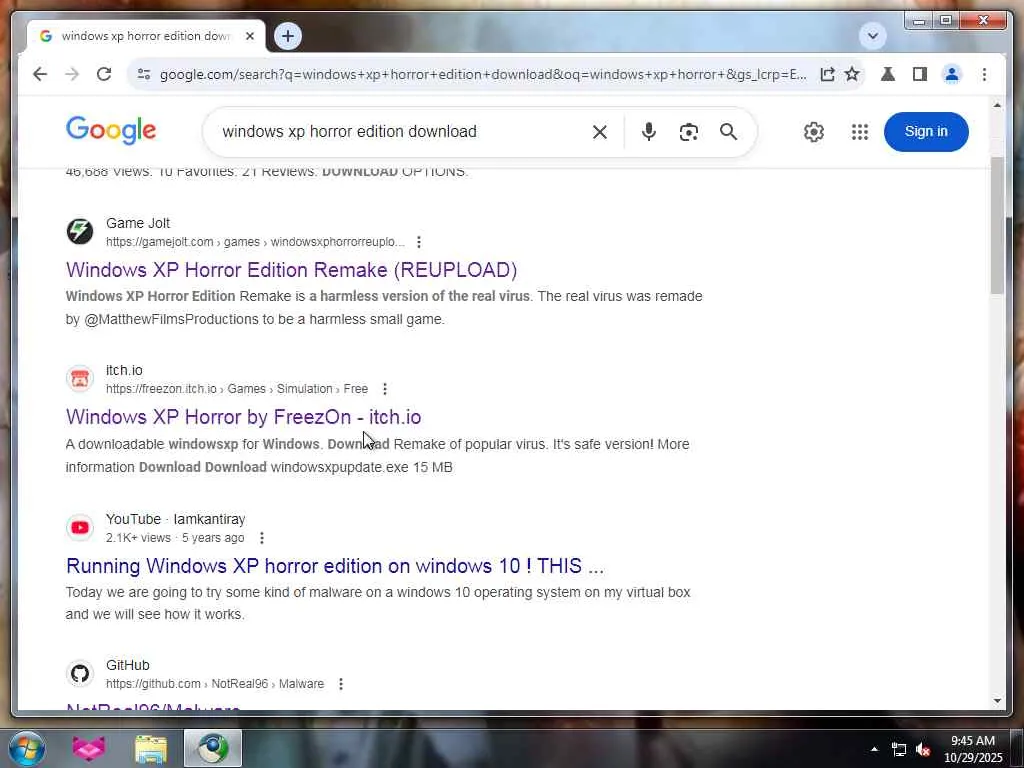Close the windows xp horror edition tab

point(249,37)
